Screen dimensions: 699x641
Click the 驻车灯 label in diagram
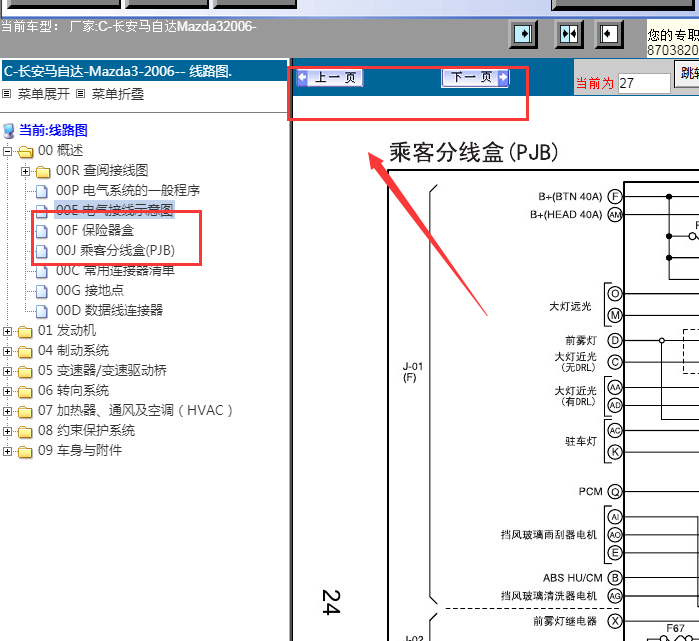[581, 441]
